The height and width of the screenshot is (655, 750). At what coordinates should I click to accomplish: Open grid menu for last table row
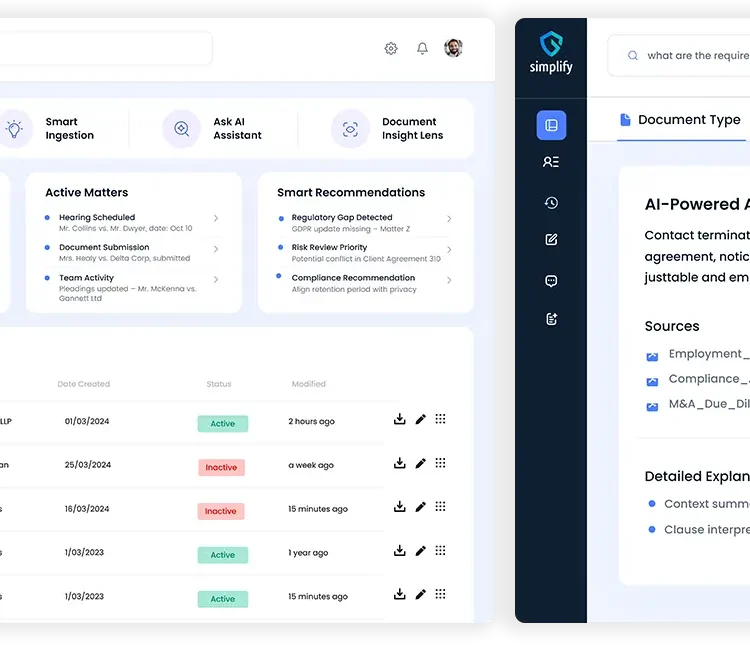pyautogui.click(x=440, y=594)
